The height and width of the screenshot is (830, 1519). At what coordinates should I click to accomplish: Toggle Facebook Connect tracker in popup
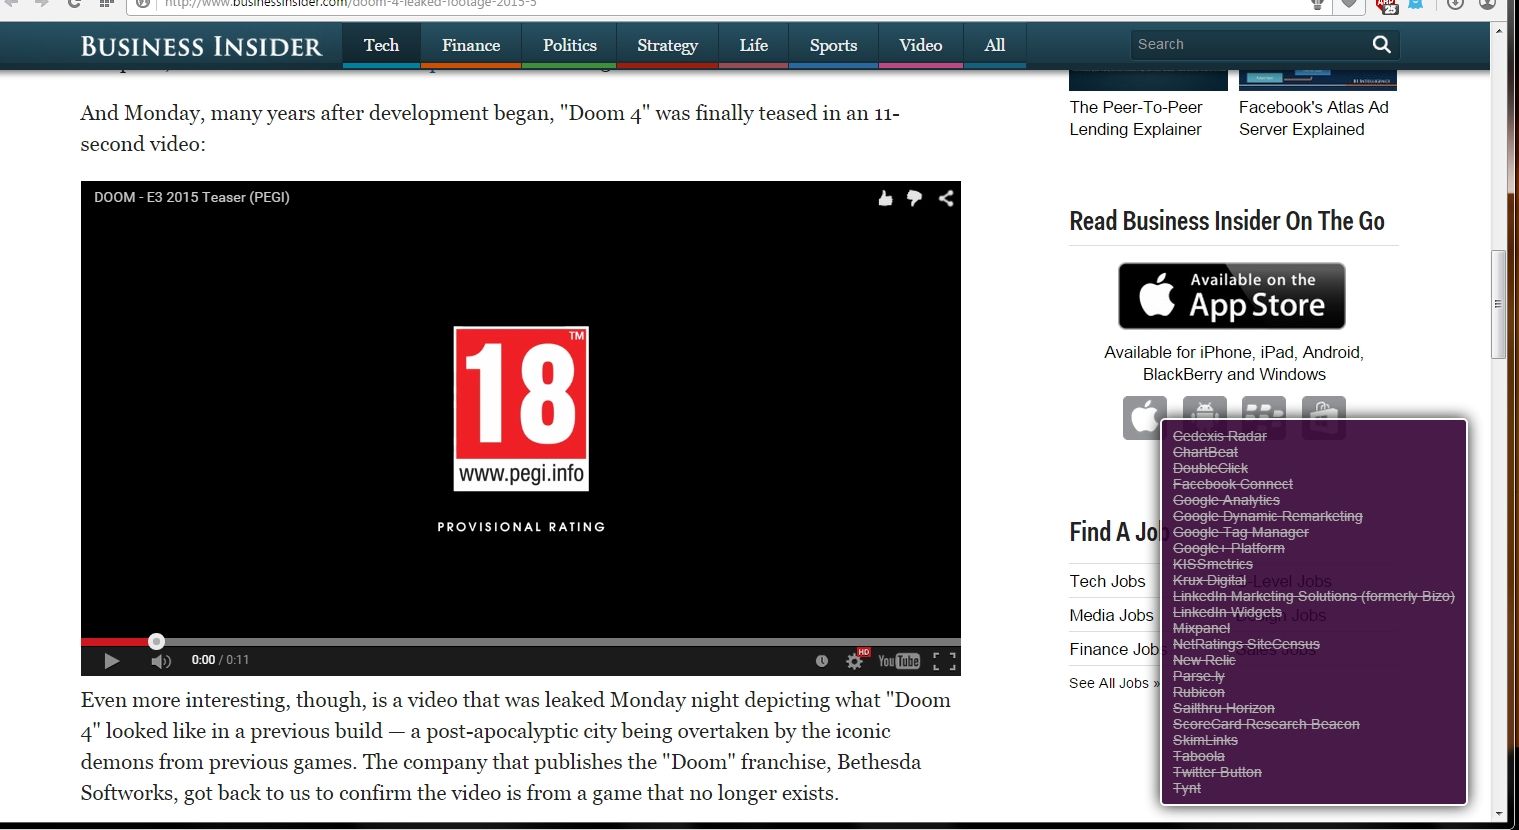tap(1232, 484)
